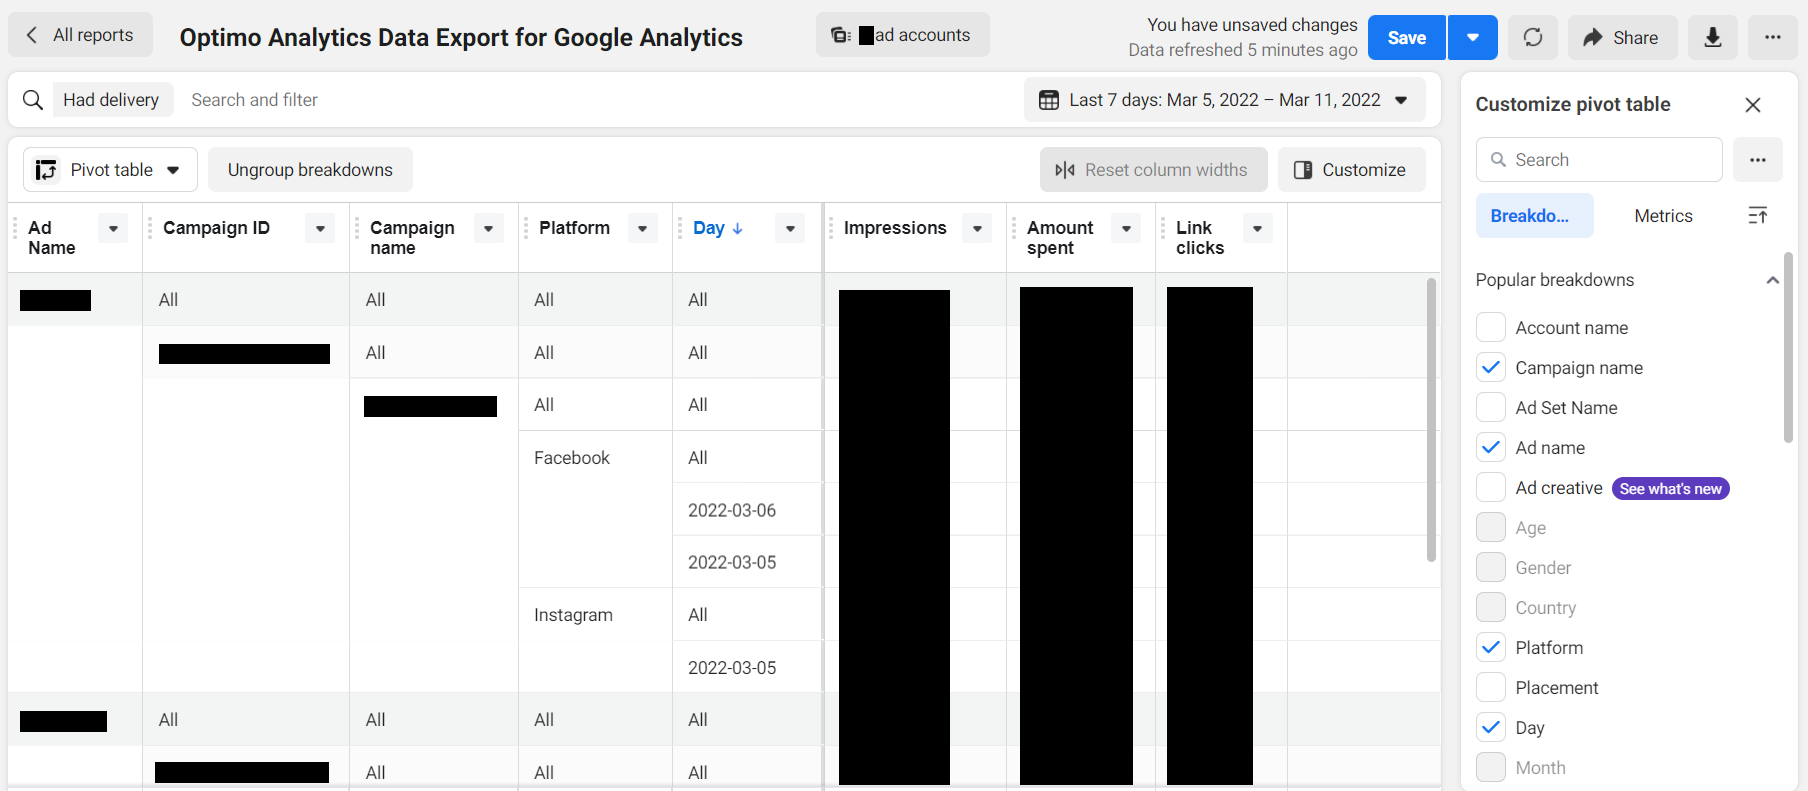The width and height of the screenshot is (1808, 791).
Task: Click the download export icon
Action: tap(1712, 37)
